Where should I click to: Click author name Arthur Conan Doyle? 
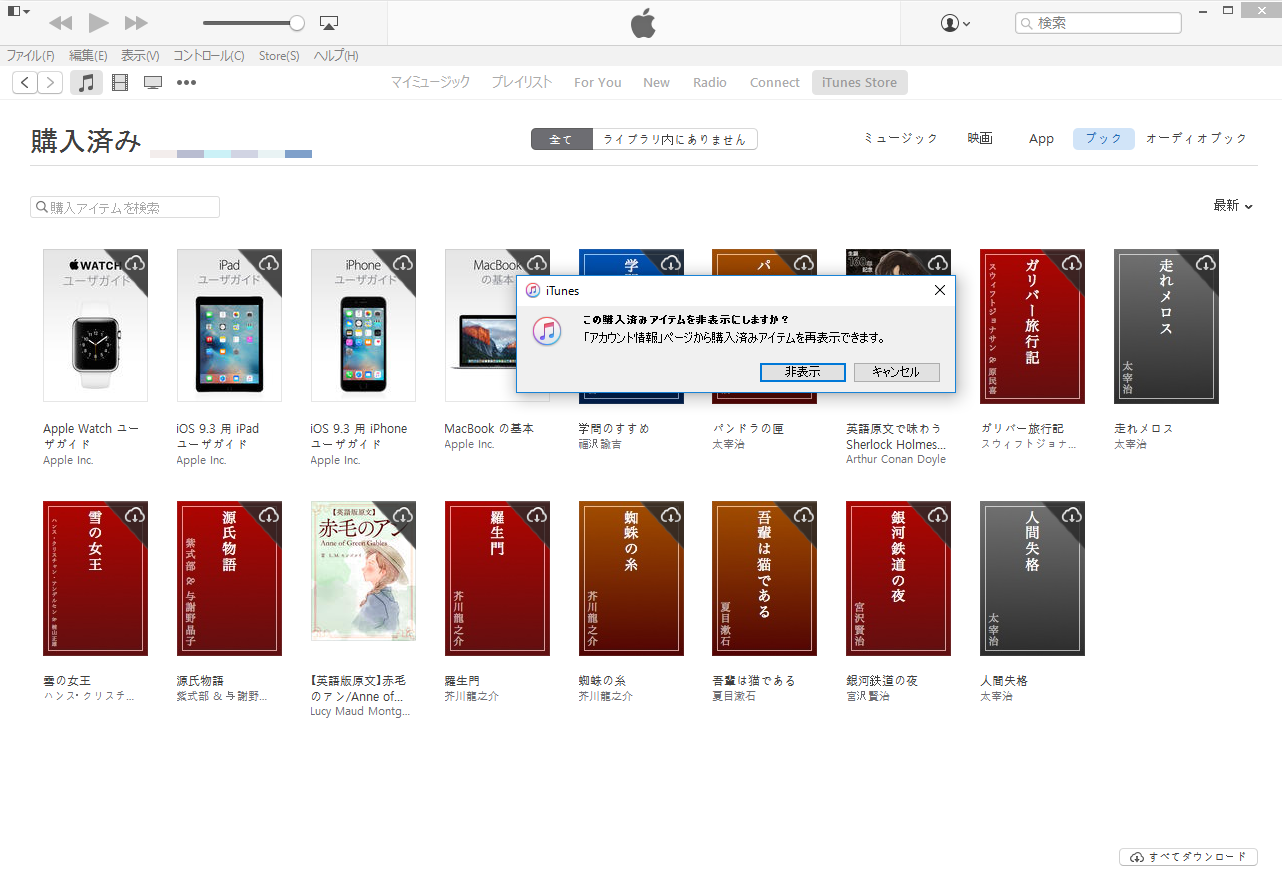tap(896, 460)
